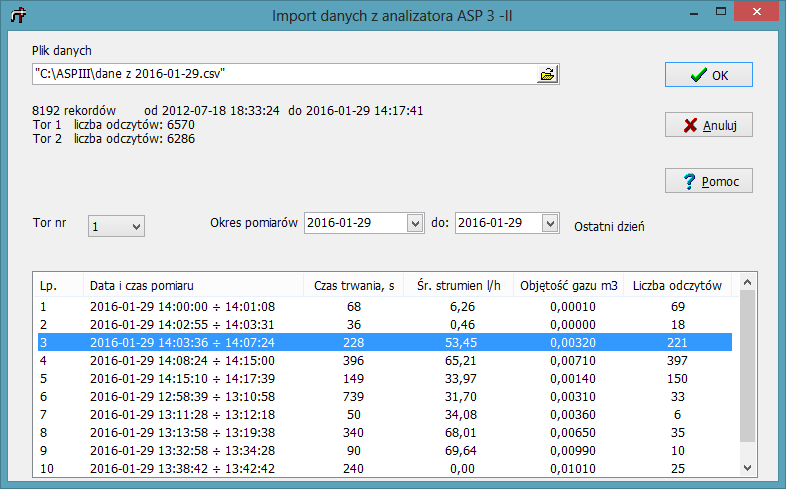Click duration value 739 in row 6
The image size is (786, 489).
pos(353,397)
